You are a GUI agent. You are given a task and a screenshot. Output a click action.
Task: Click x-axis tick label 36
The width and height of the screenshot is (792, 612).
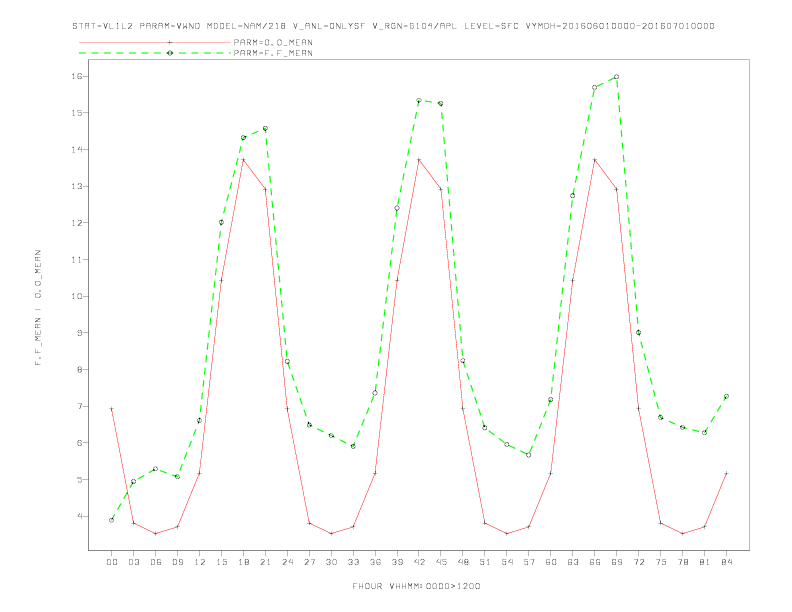coord(375,562)
